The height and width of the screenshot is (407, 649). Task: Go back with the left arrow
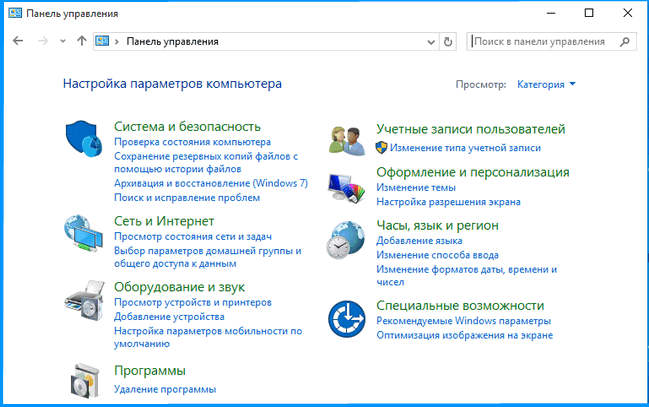(18, 41)
